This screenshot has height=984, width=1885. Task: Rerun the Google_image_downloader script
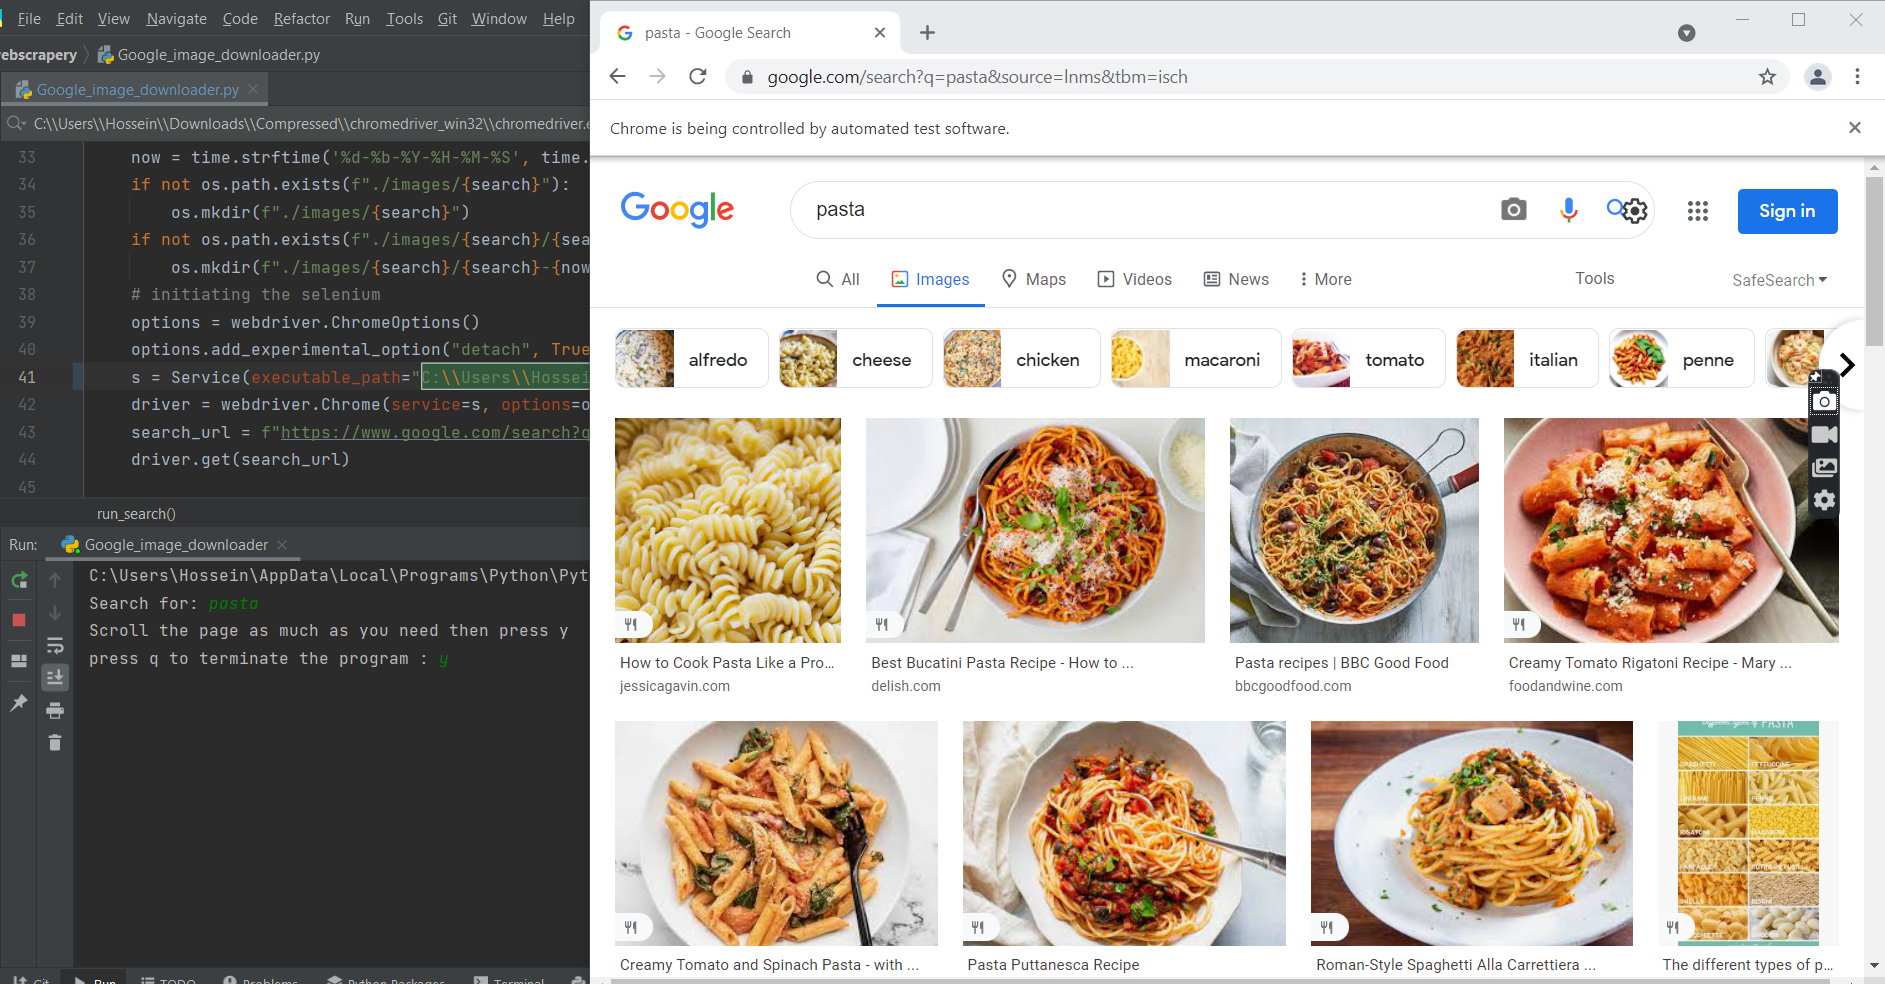(18, 581)
